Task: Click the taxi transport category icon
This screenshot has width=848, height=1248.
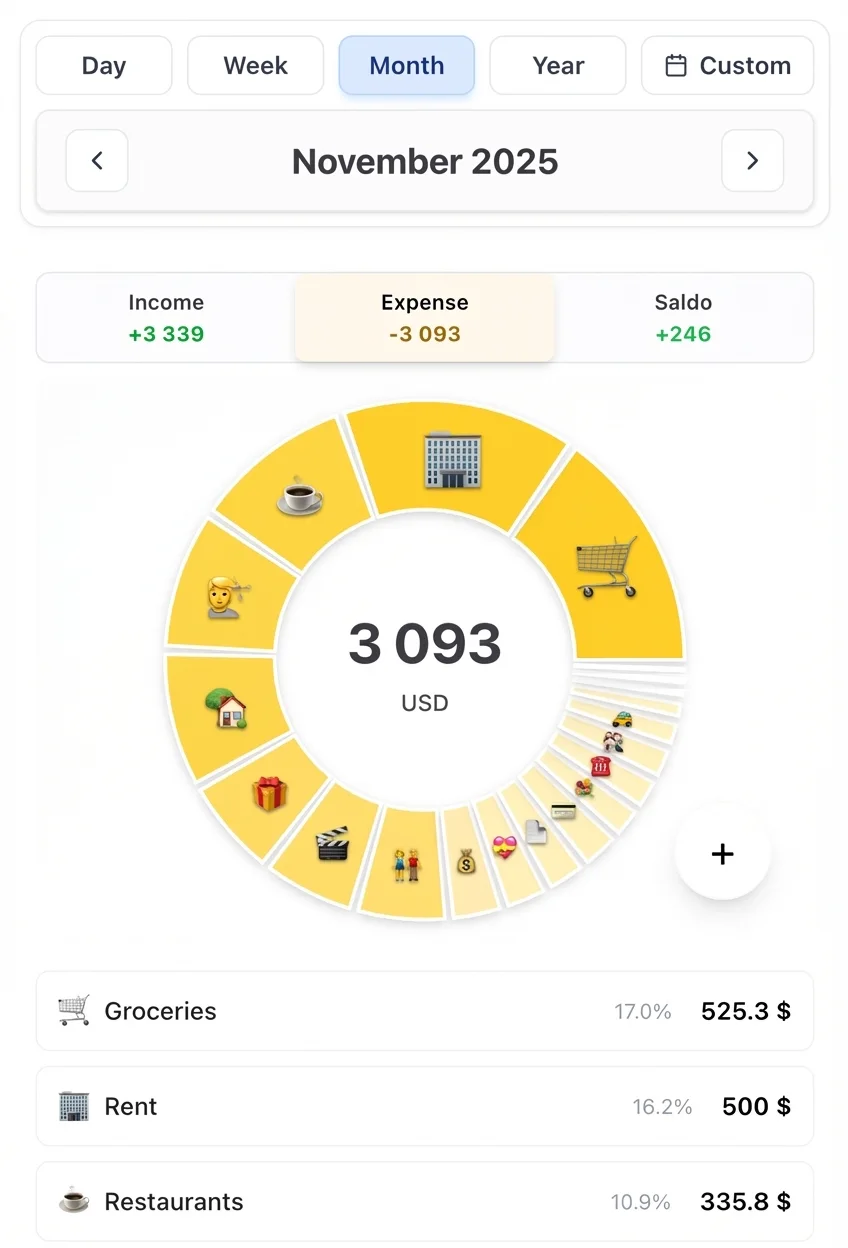Action: click(x=620, y=718)
